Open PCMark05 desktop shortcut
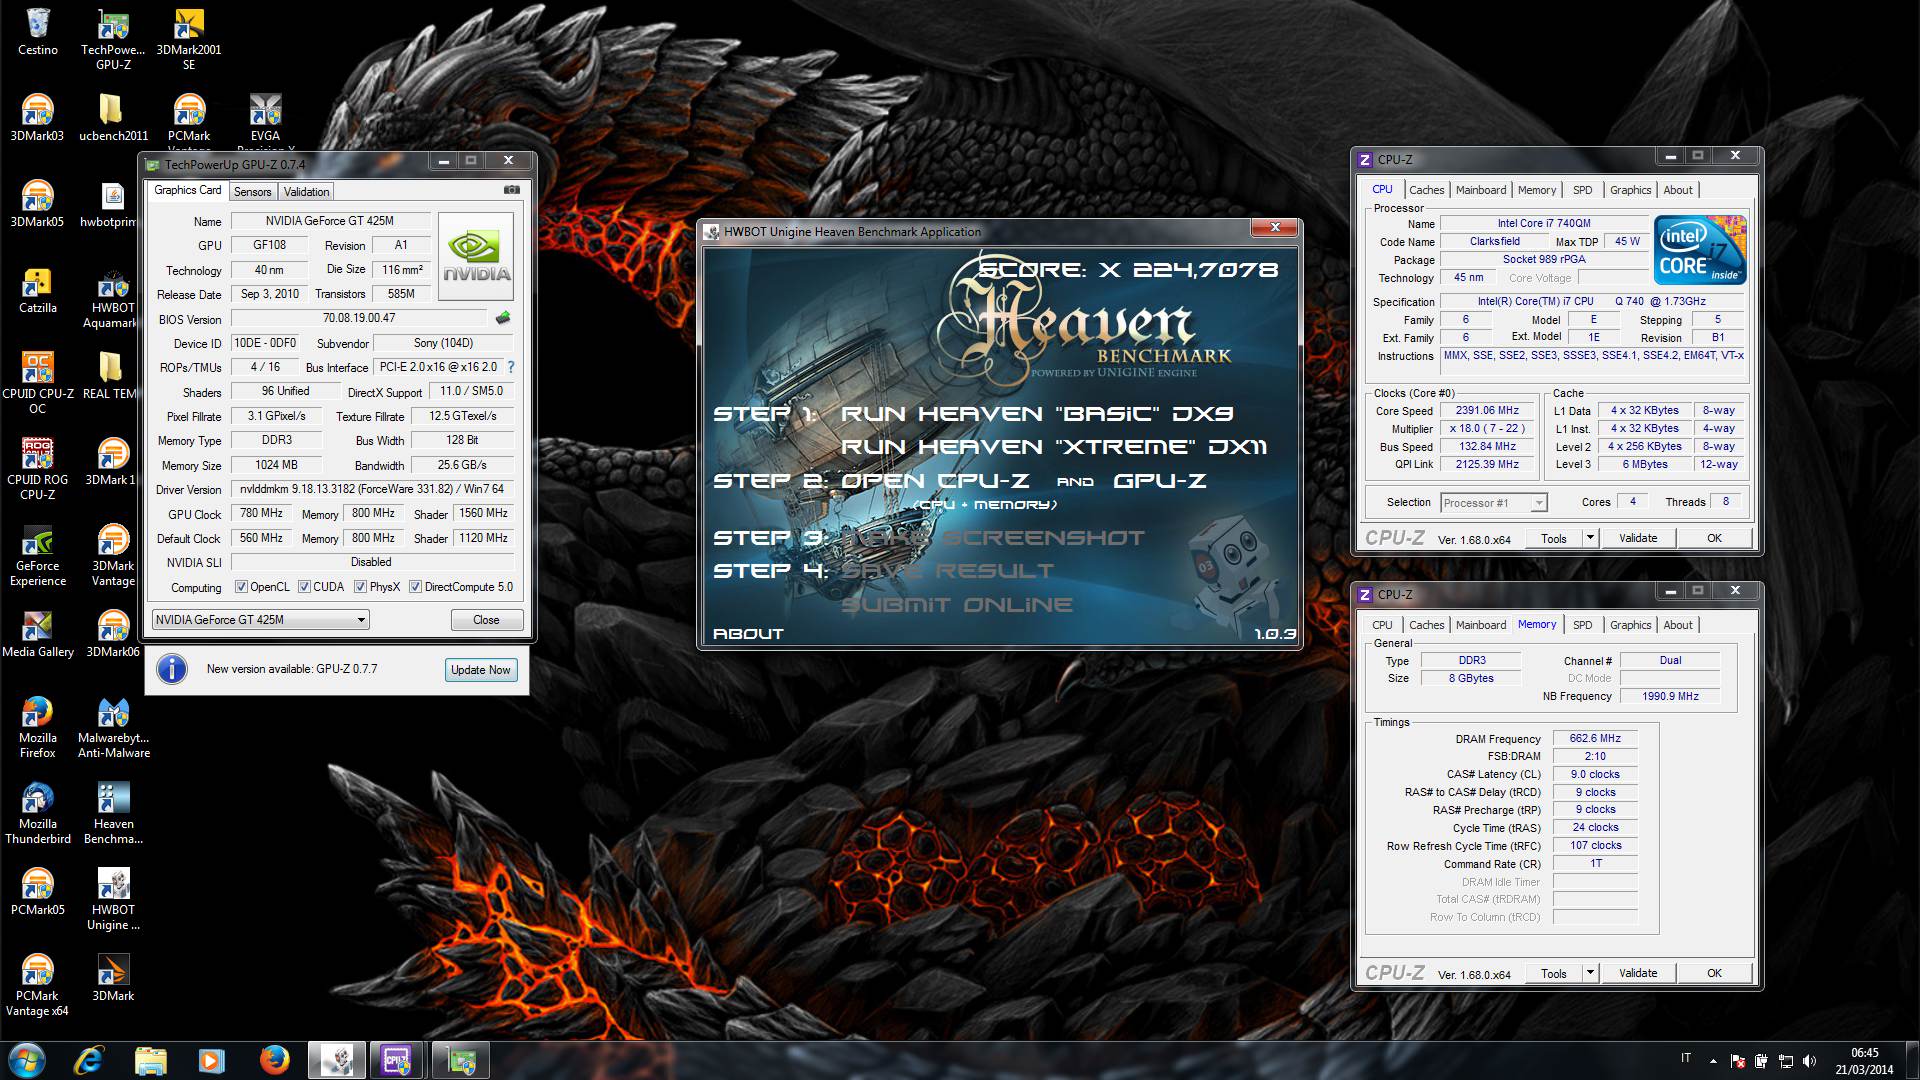This screenshot has width=1920, height=1080. (x=37, y=892)
